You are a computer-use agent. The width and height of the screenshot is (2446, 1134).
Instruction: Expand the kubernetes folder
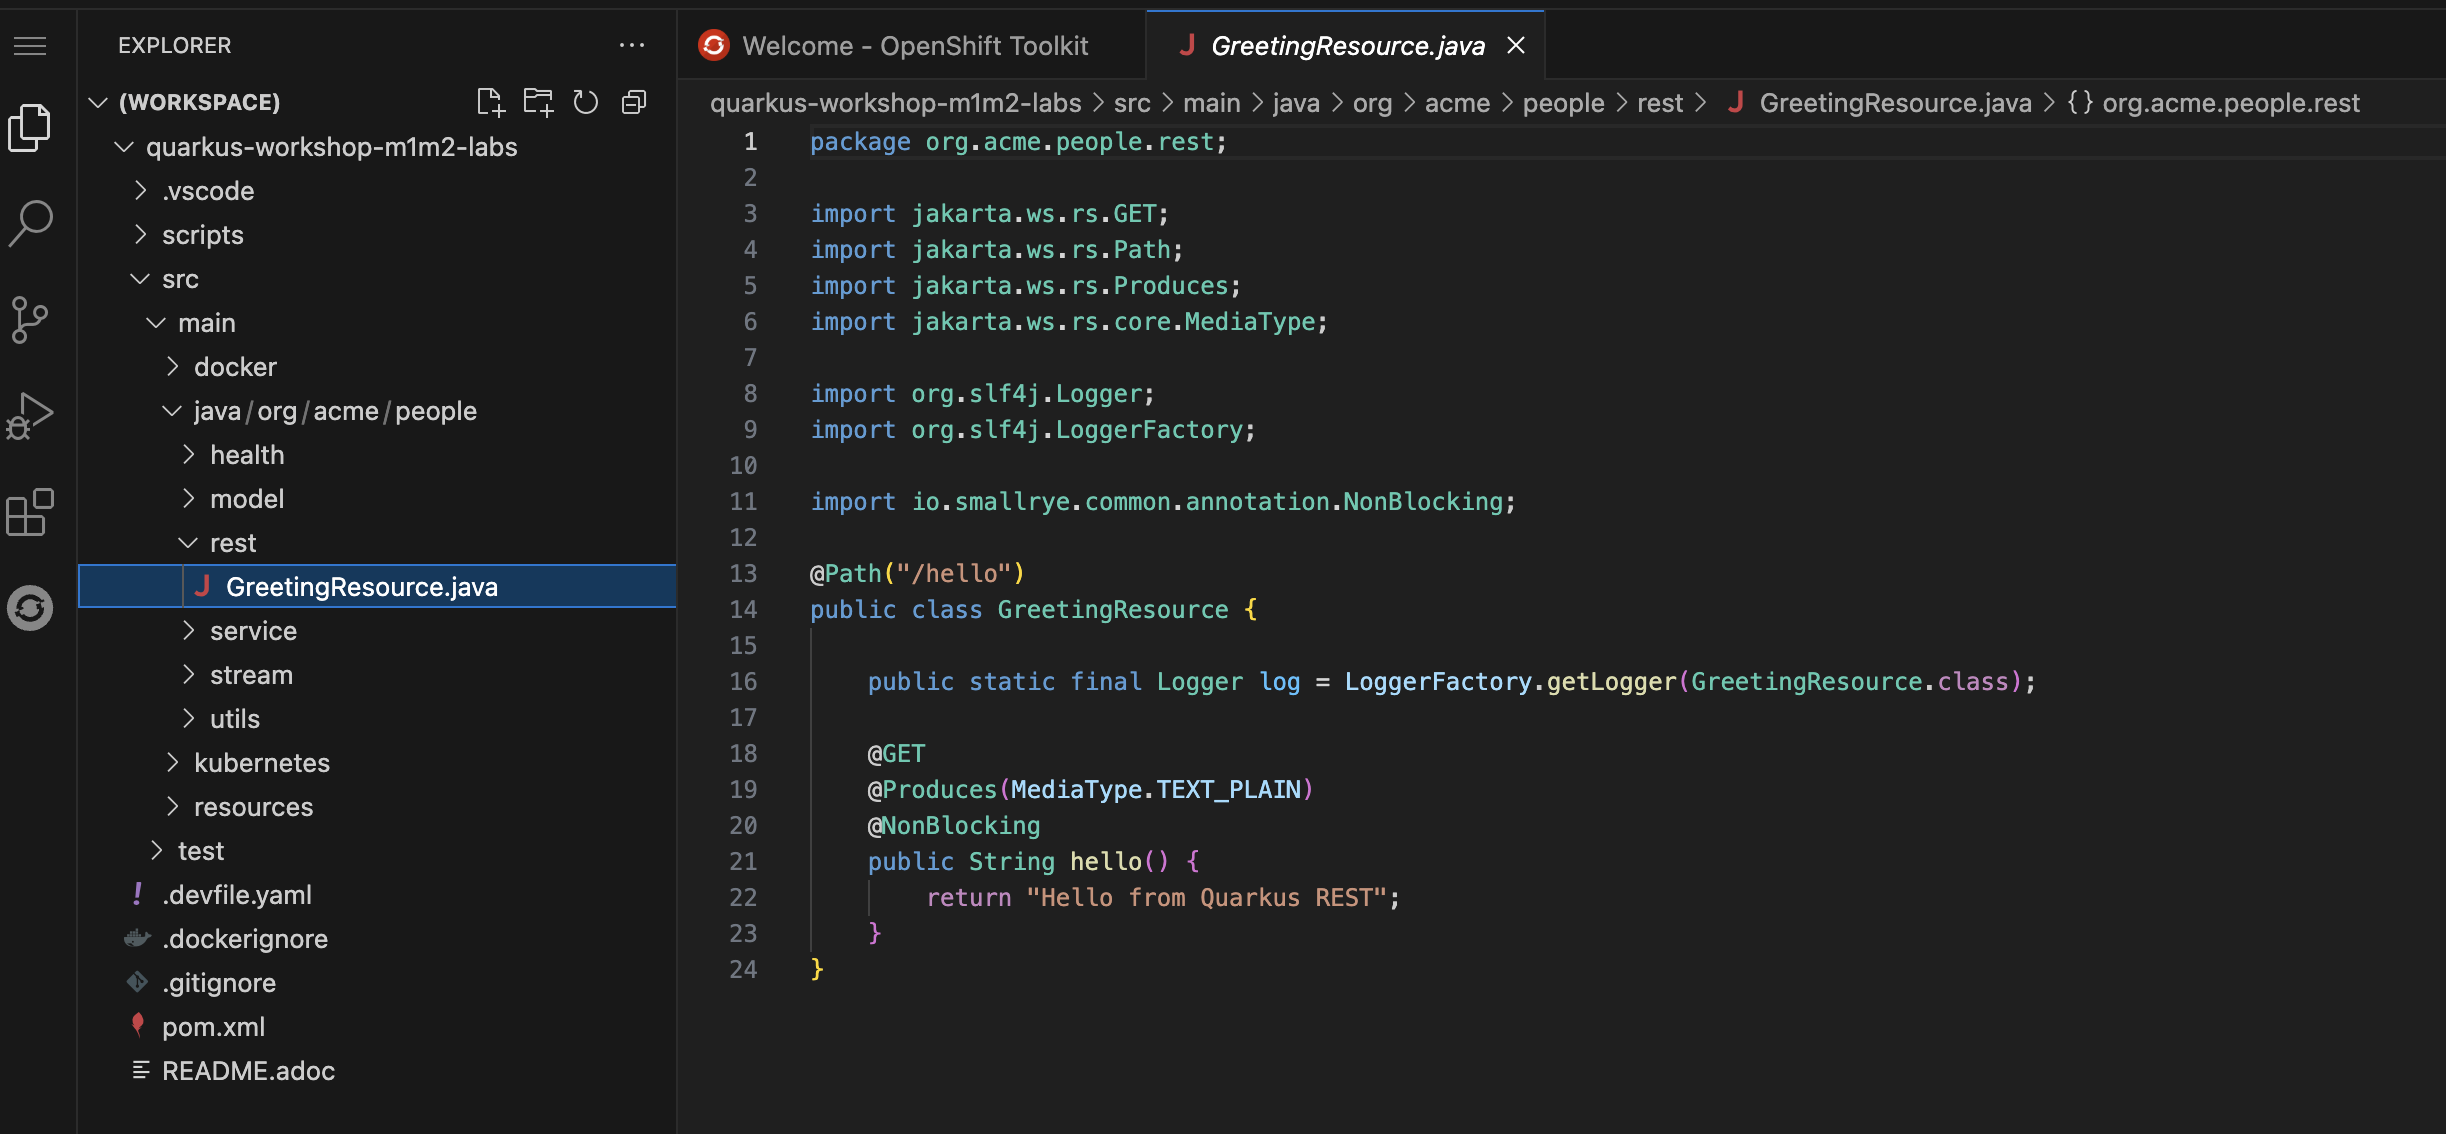tap(262, 762)
